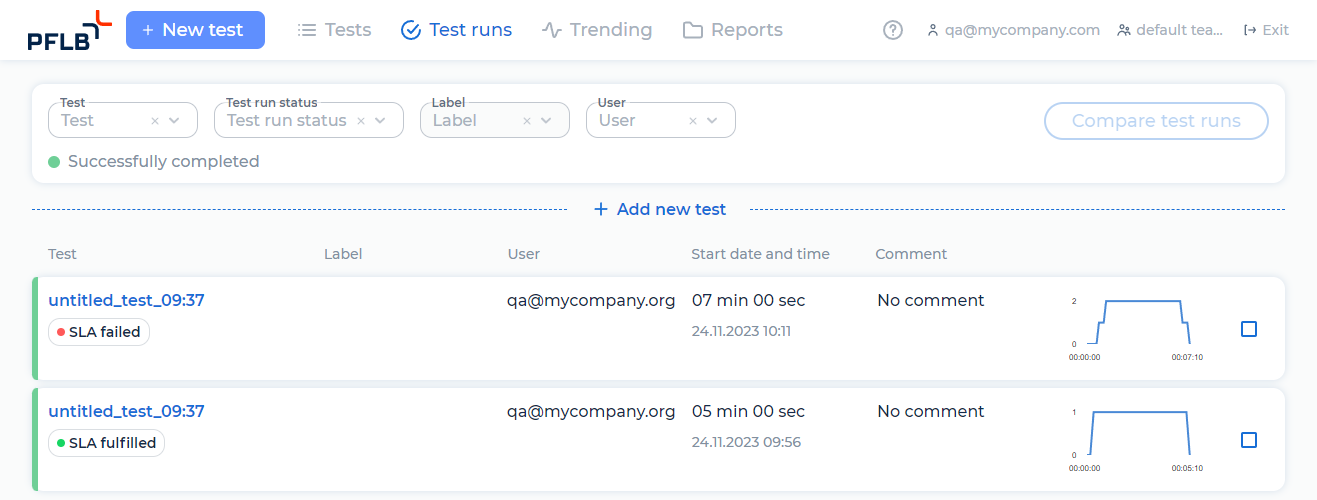The height and width of the screenshot is (500, 1317).
Task: Click the SLA fulfilled badge
Action: [x=106, y=443]
